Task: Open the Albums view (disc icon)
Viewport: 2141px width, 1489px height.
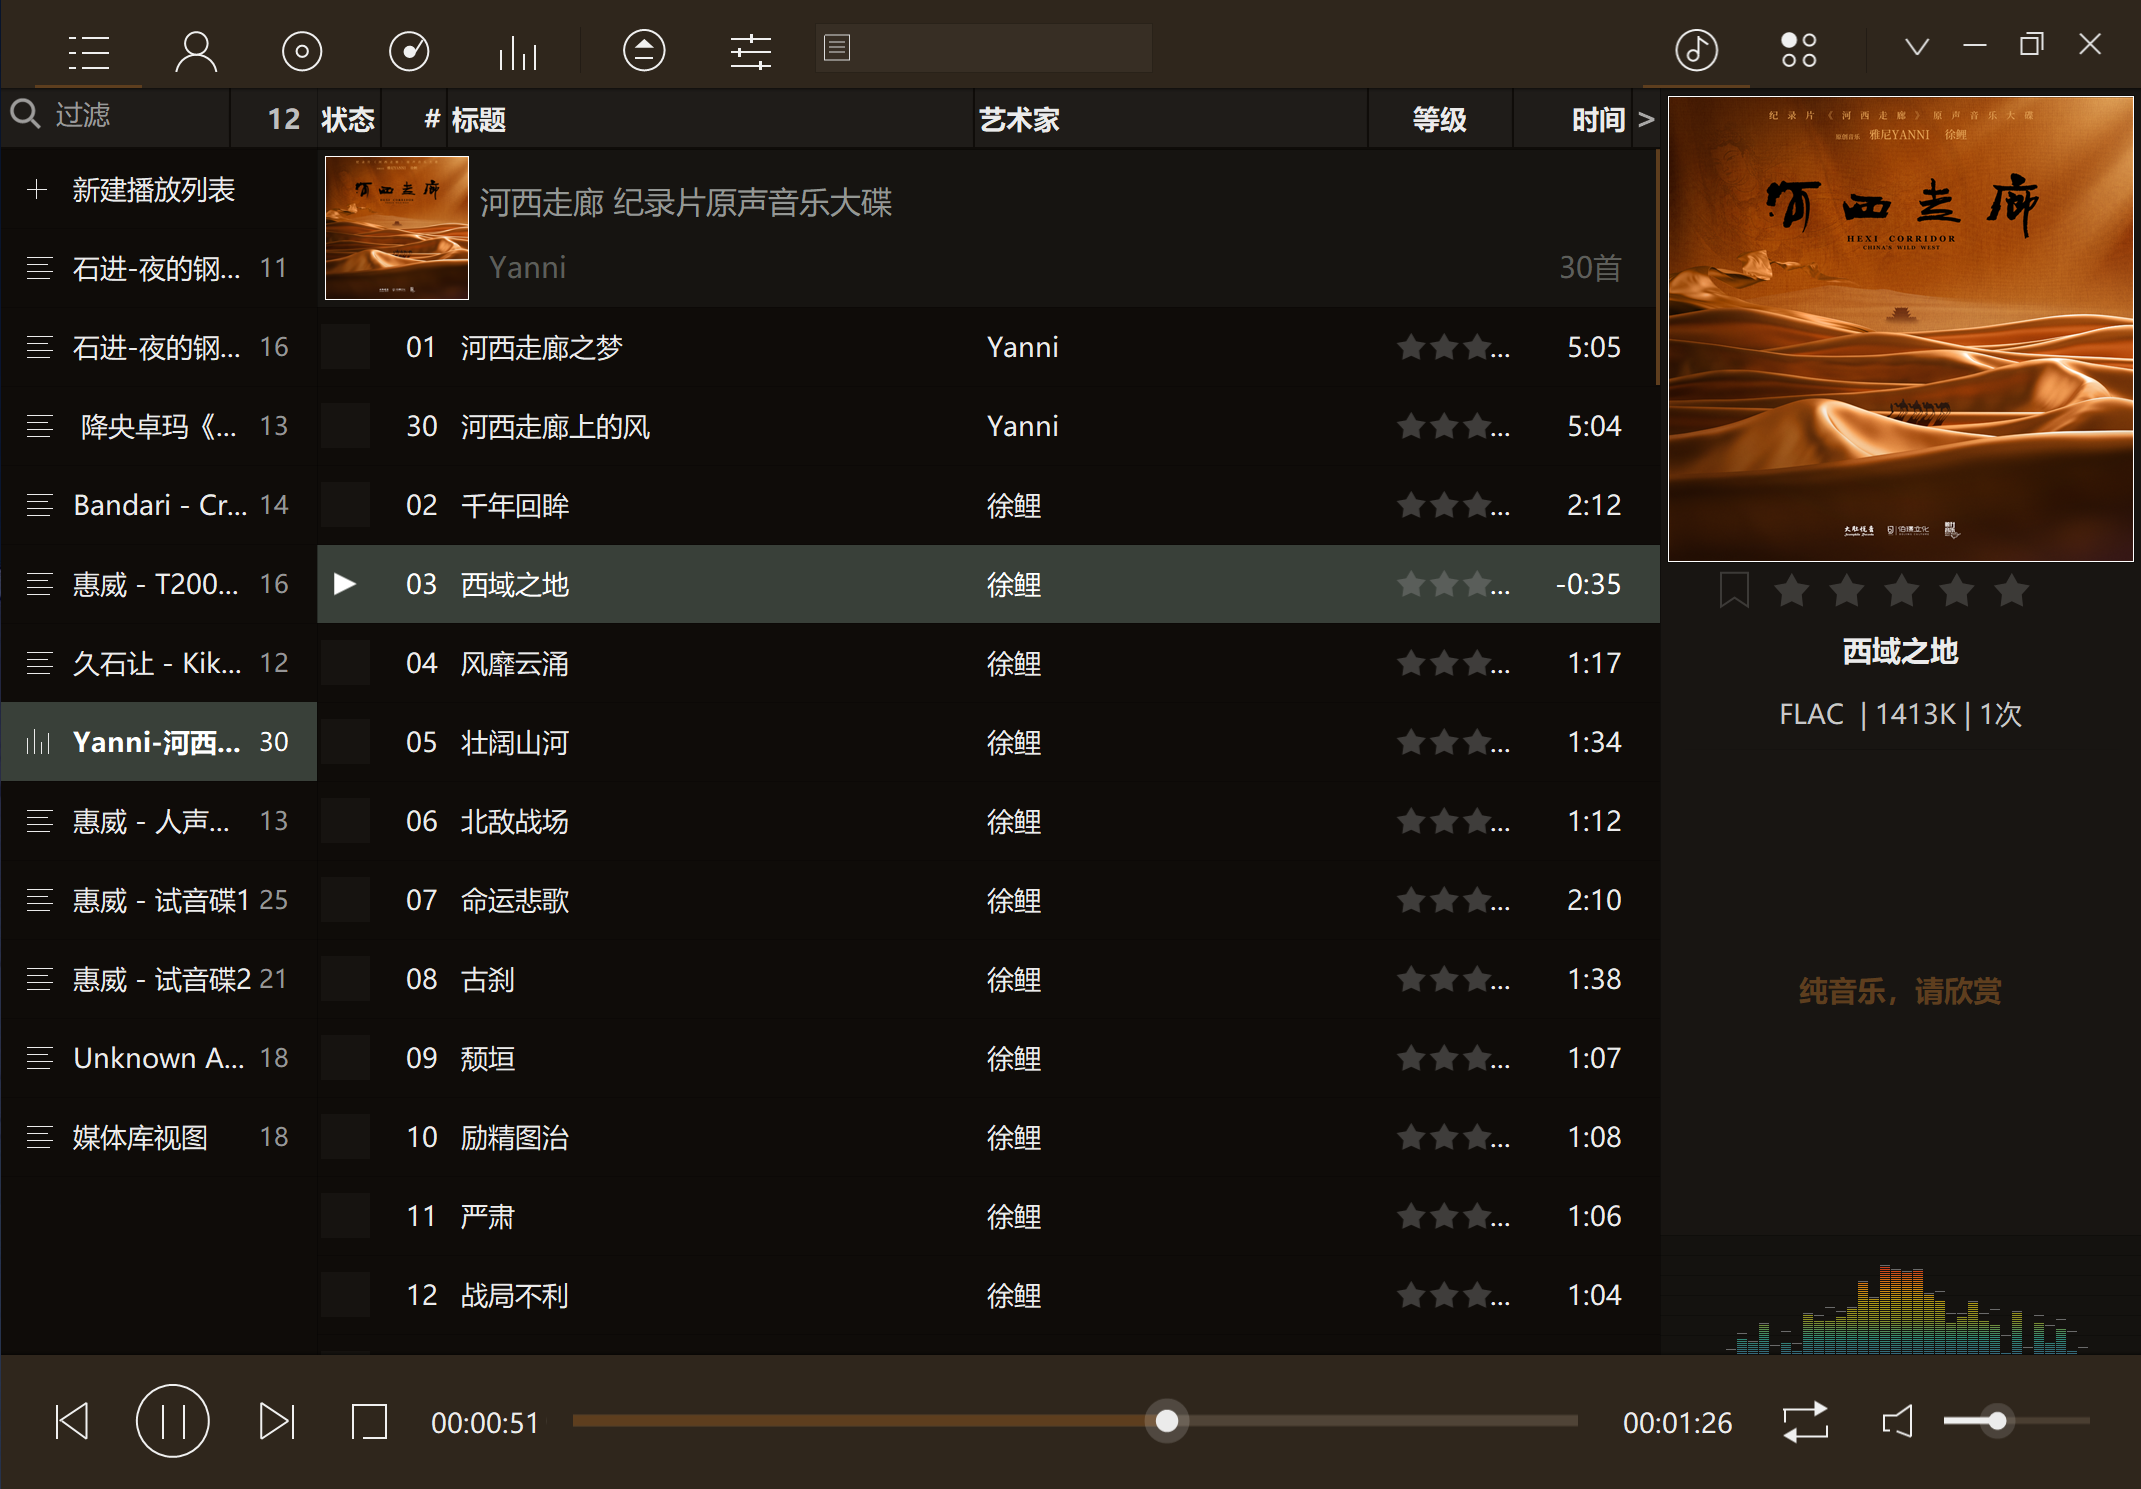Action: [302, 51]
